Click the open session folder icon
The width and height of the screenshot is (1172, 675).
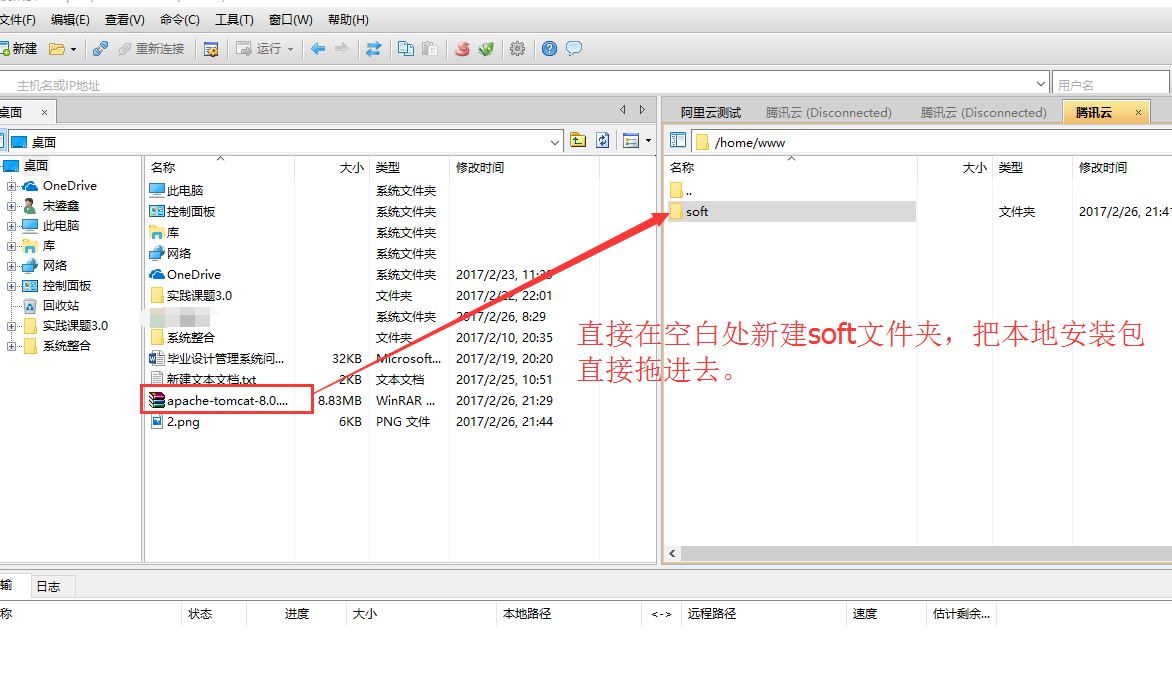pyautogui.click(x=57, y=49)
